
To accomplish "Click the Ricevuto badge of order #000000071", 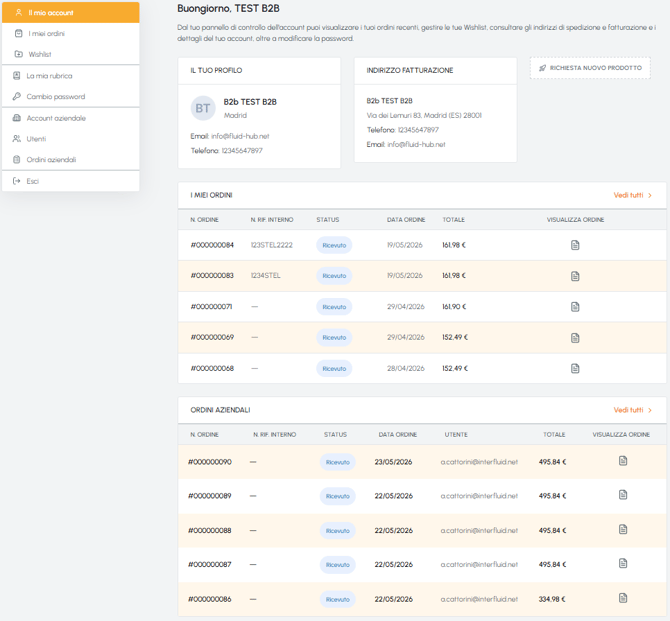I will tap(334, 307).
